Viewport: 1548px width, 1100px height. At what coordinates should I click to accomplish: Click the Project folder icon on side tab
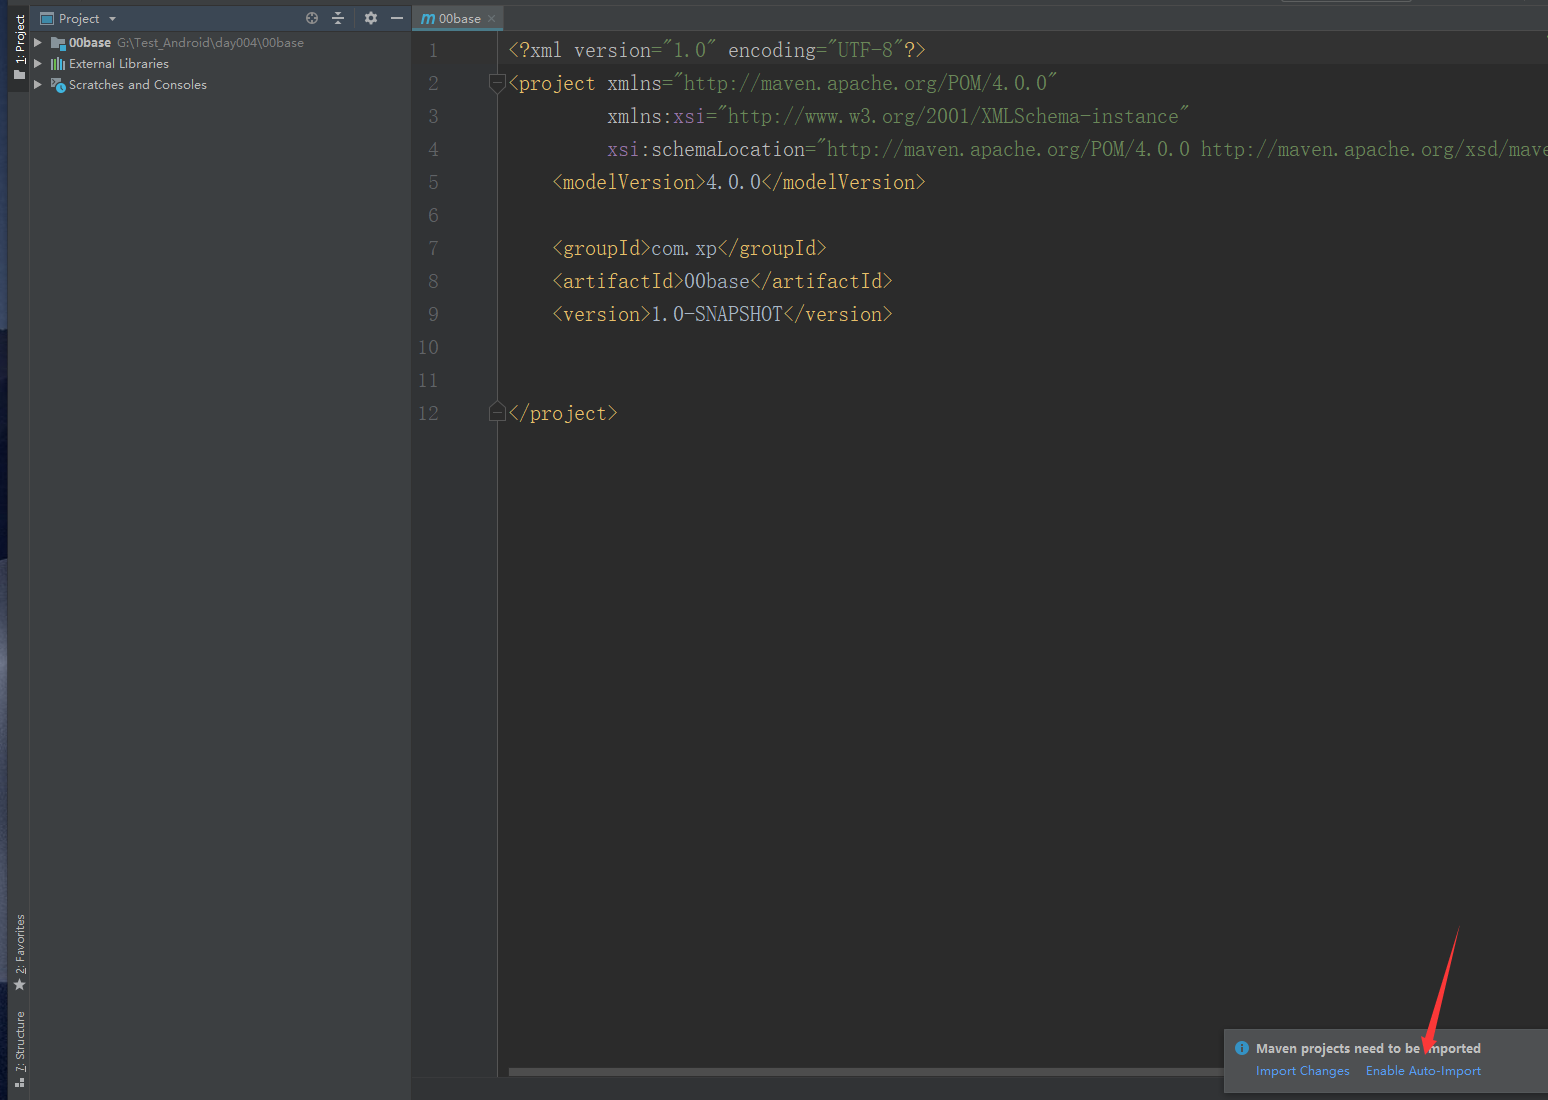click(x=19, y=75)
